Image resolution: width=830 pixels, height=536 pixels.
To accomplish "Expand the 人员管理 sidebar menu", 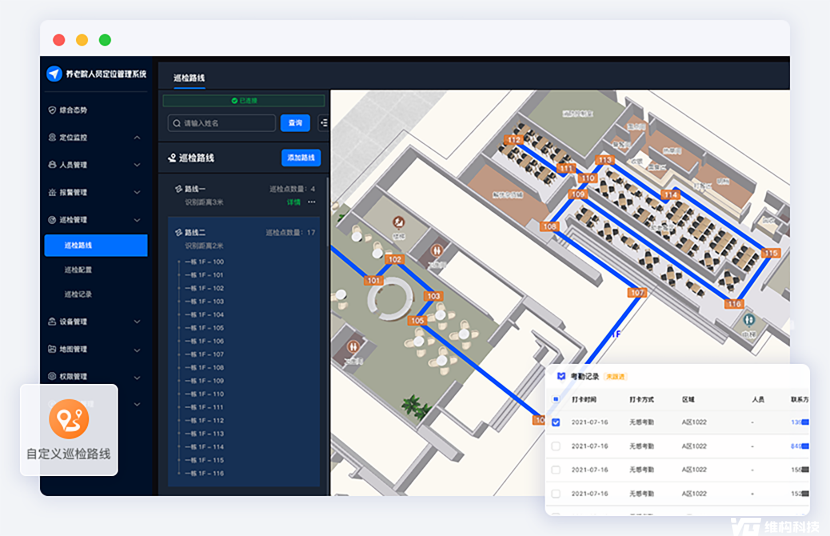I will coord(137,165).
